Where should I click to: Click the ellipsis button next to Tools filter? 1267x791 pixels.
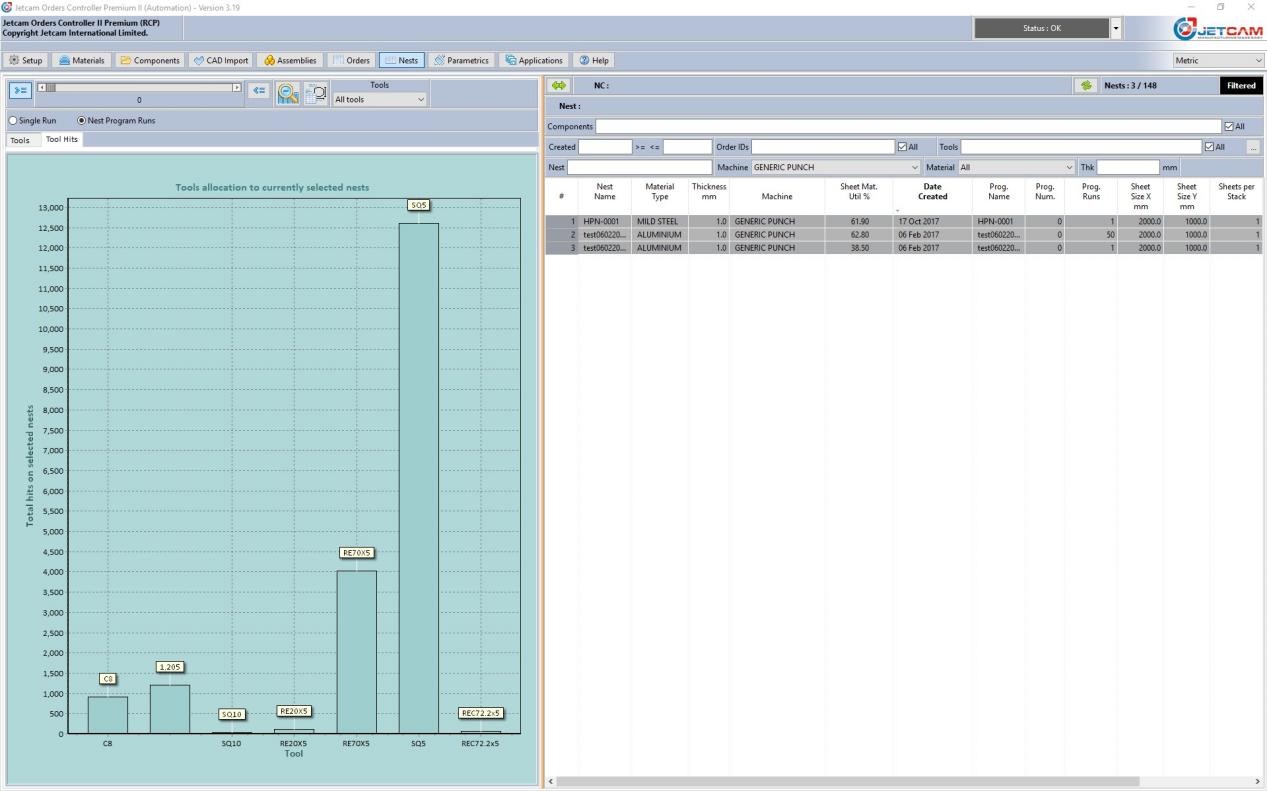(1254, 147)
